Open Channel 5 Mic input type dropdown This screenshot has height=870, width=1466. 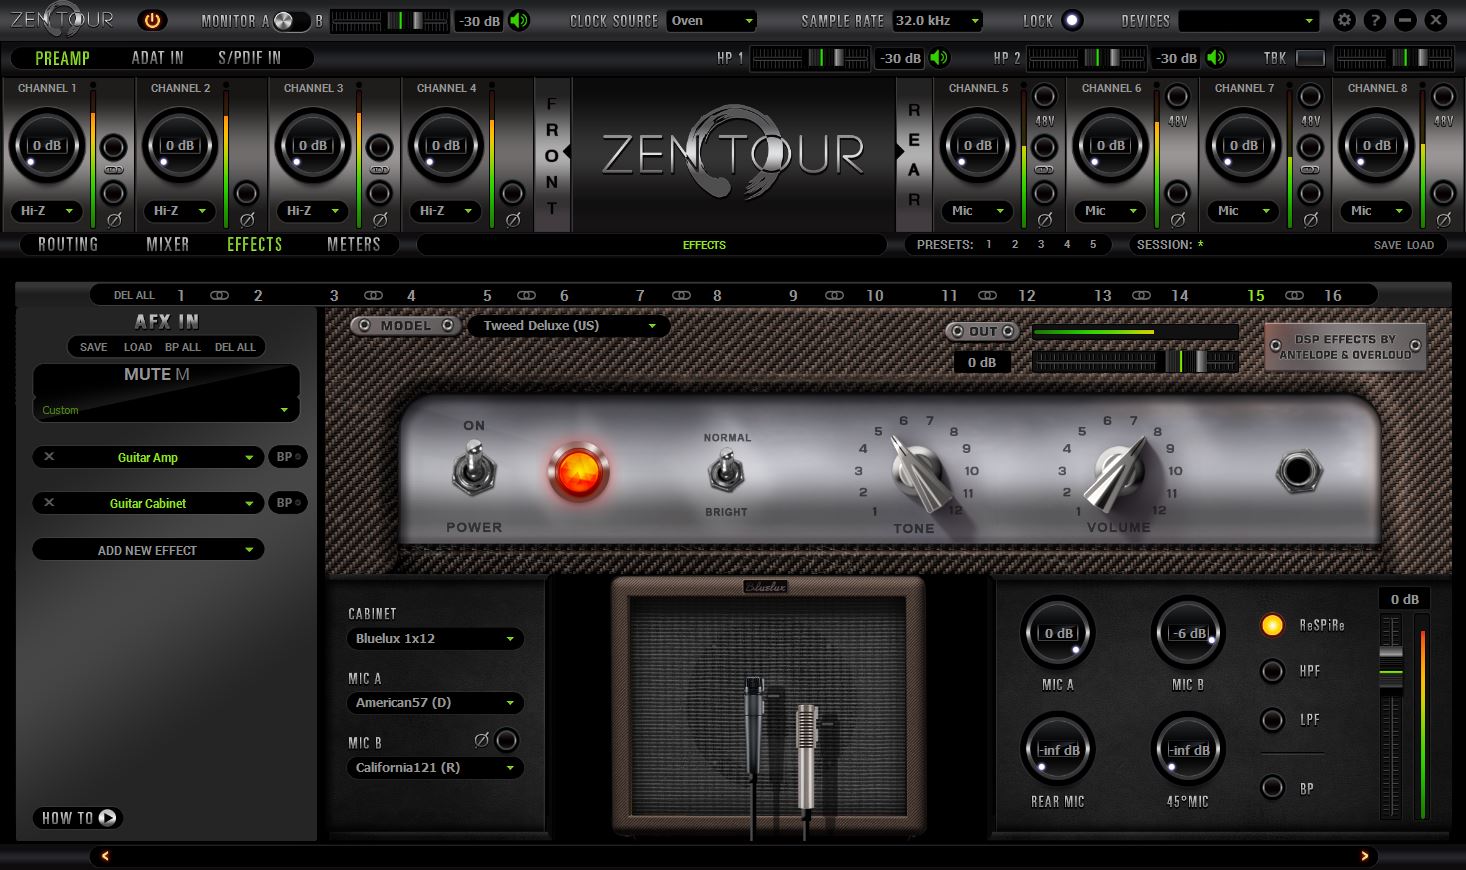pyautogui.click(x=977, y=211)
